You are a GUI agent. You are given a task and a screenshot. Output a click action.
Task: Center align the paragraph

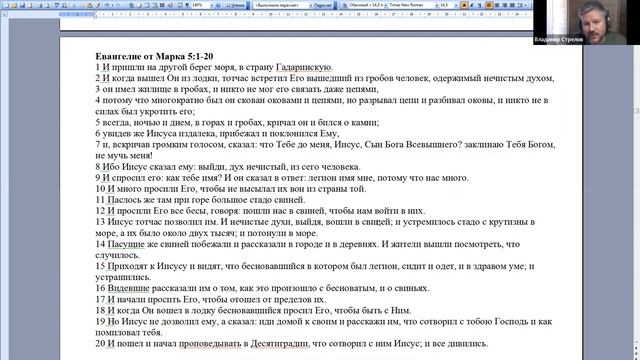[x=497, y=5]
